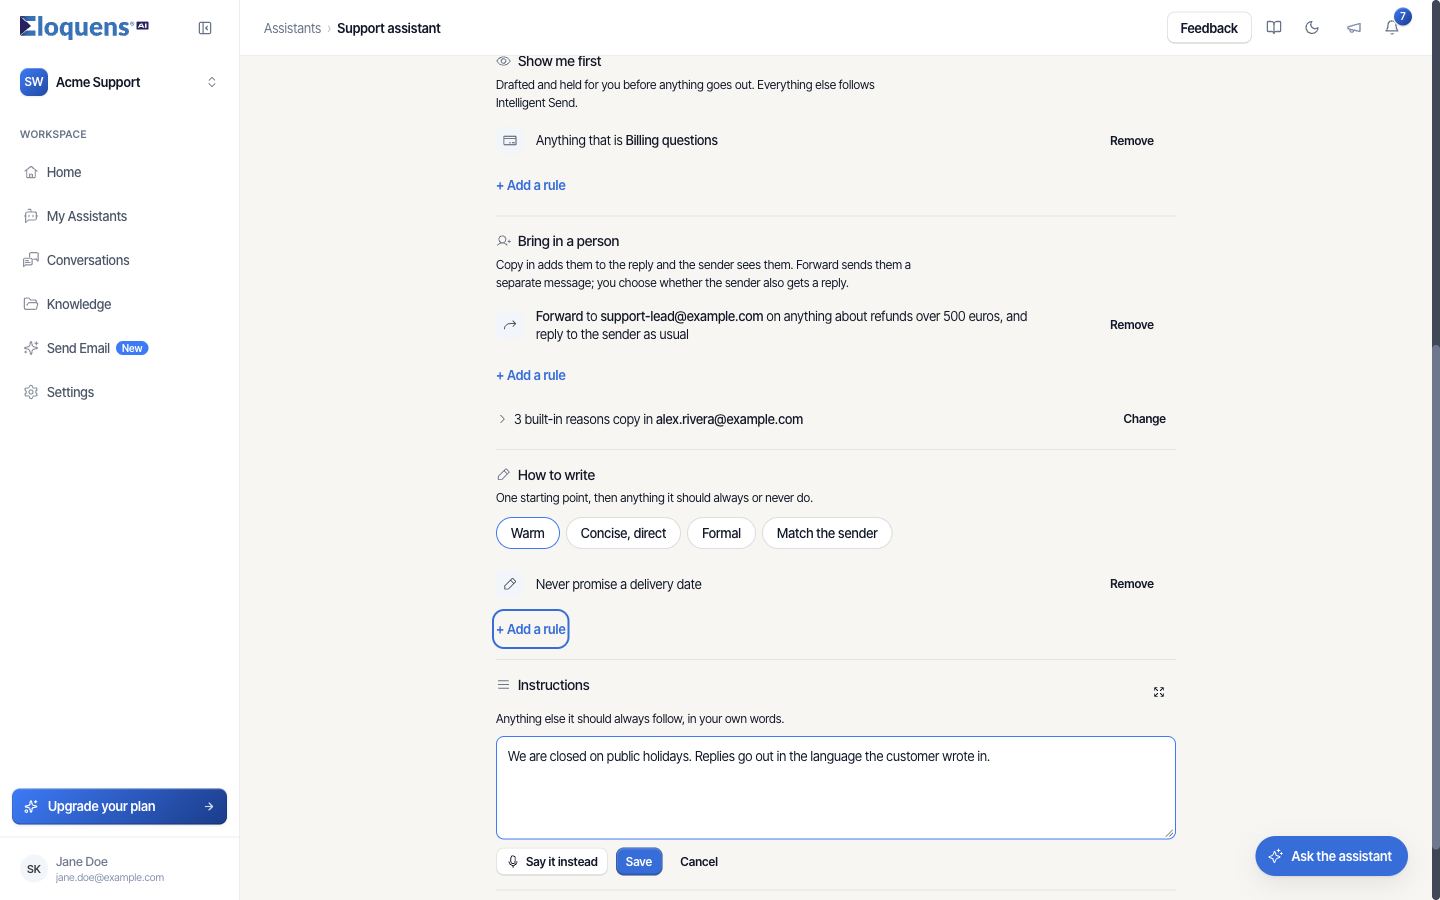Open notifications bell icon
The height and width of the screenshot is (900, 1440).
click(x=1392, y=28)
